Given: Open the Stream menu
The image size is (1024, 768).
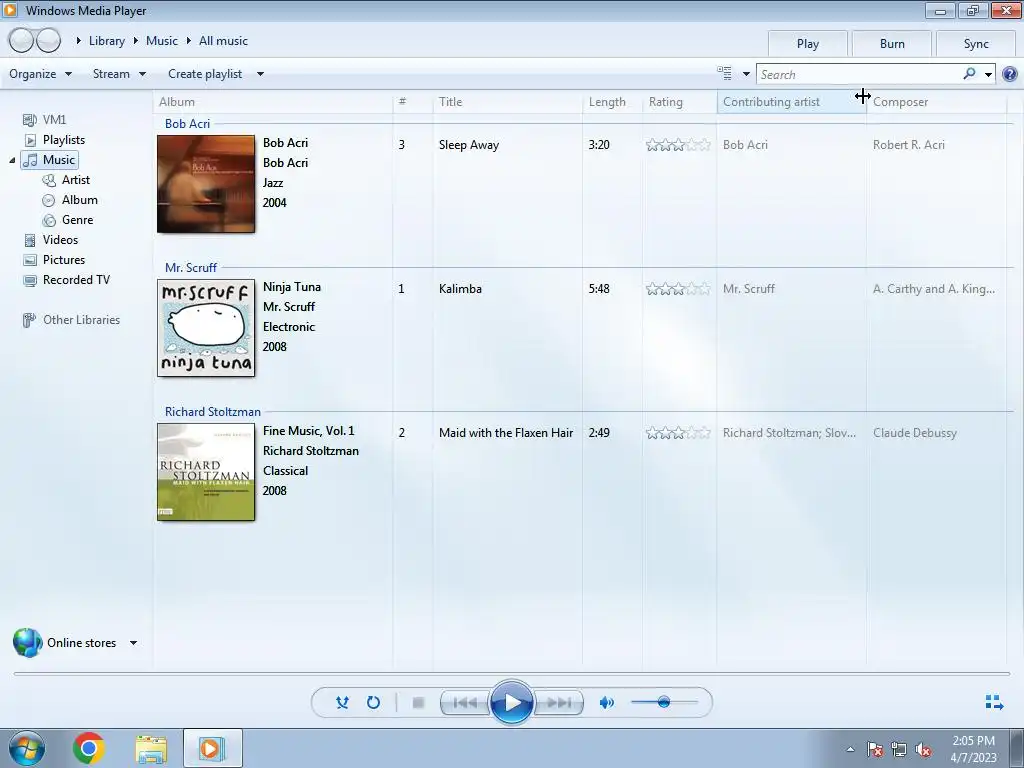Looking at the screenshot, I should point(119,74).
